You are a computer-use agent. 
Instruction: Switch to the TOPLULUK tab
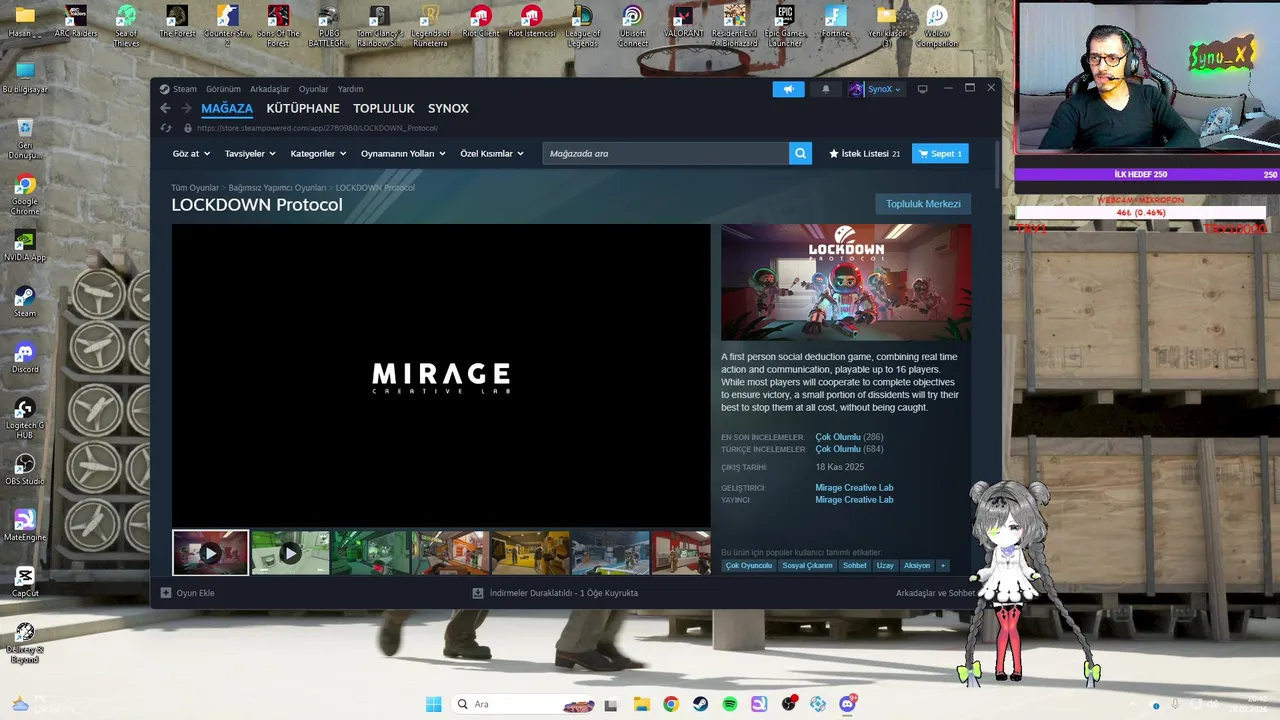[384, 108]
